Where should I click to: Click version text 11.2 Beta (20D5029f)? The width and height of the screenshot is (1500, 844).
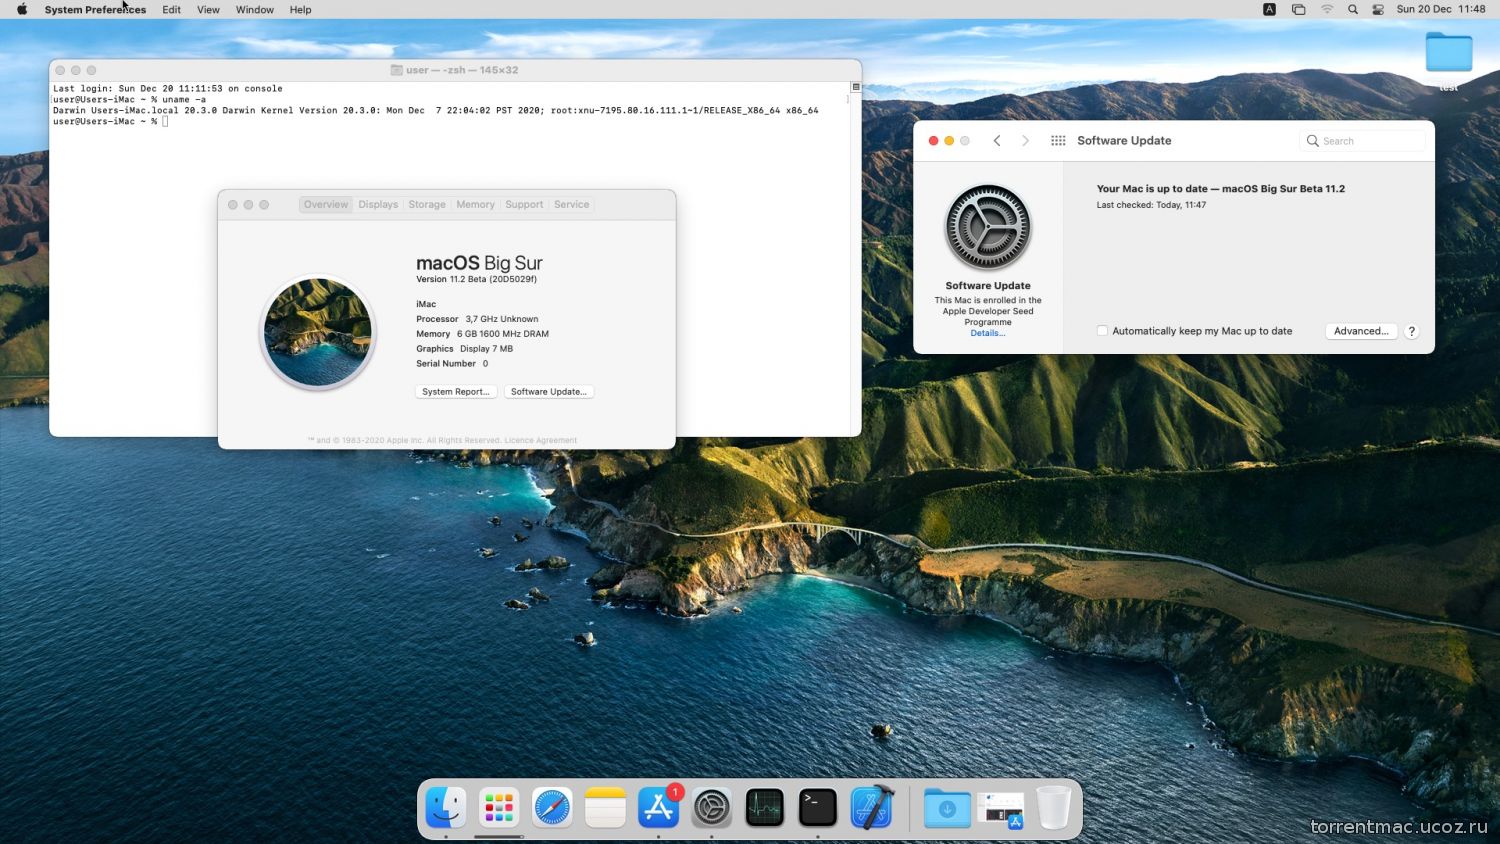pyautogui.click(x=477, y=279)
